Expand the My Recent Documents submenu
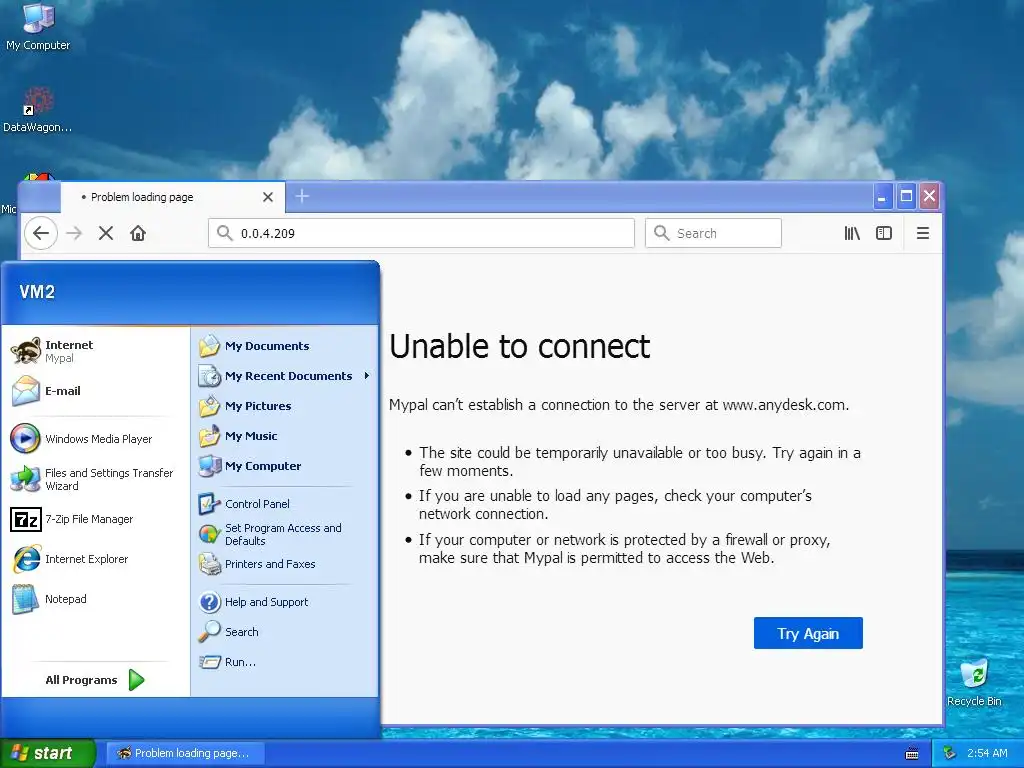The height and width of the screenshot is (768, 1024). click(x=284, y=376)
